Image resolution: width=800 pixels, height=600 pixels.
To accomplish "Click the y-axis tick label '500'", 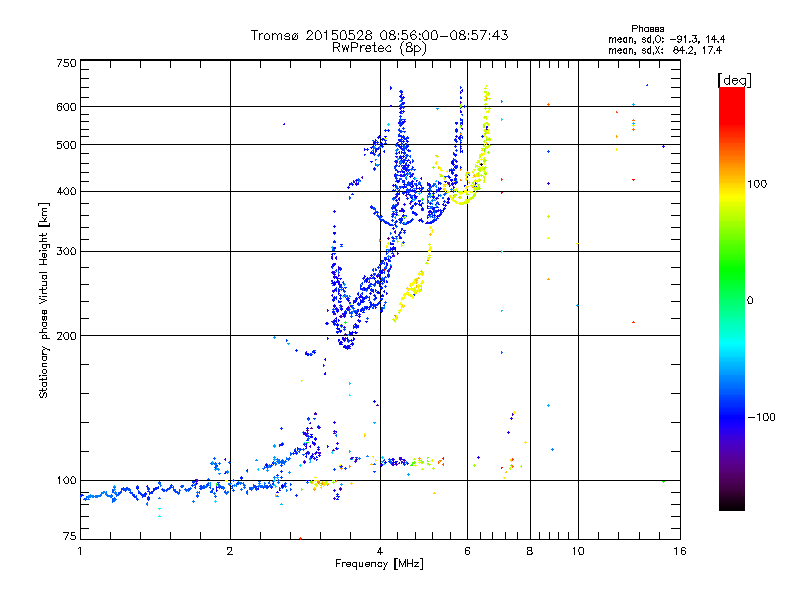I will tap(66, 145).
